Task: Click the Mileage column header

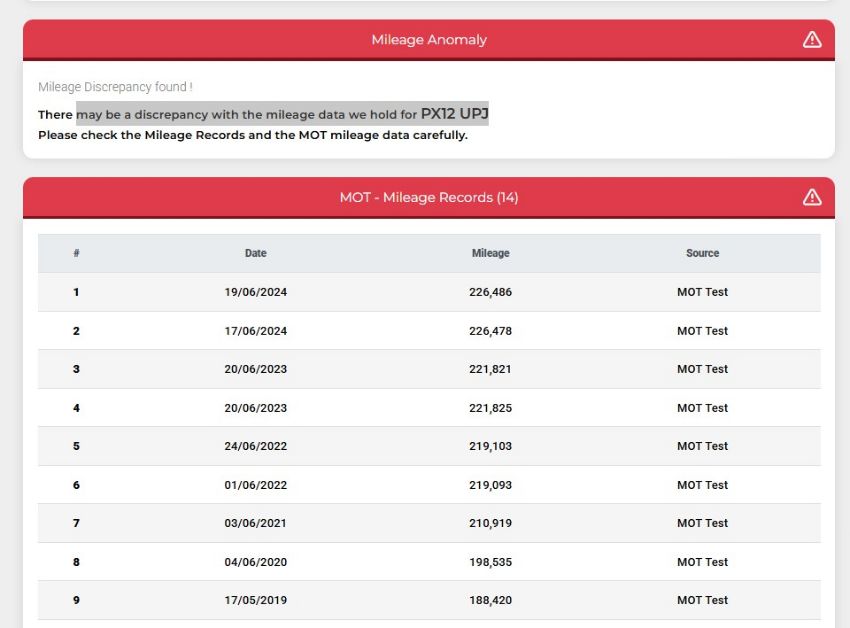Action: click(x=491, y=253)
